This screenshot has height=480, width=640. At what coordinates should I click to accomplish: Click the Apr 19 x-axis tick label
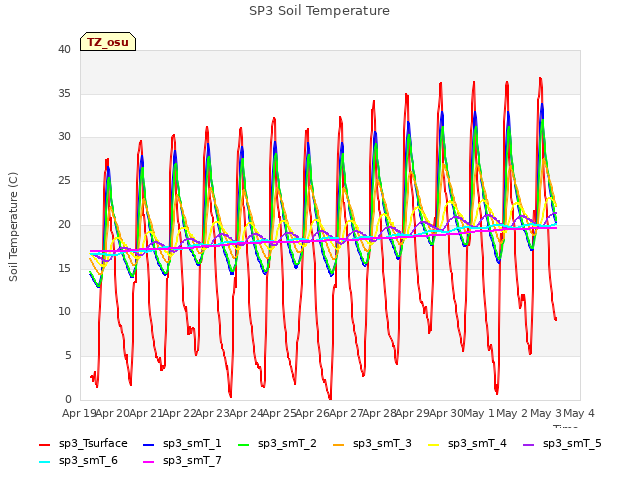pos(79,413)
